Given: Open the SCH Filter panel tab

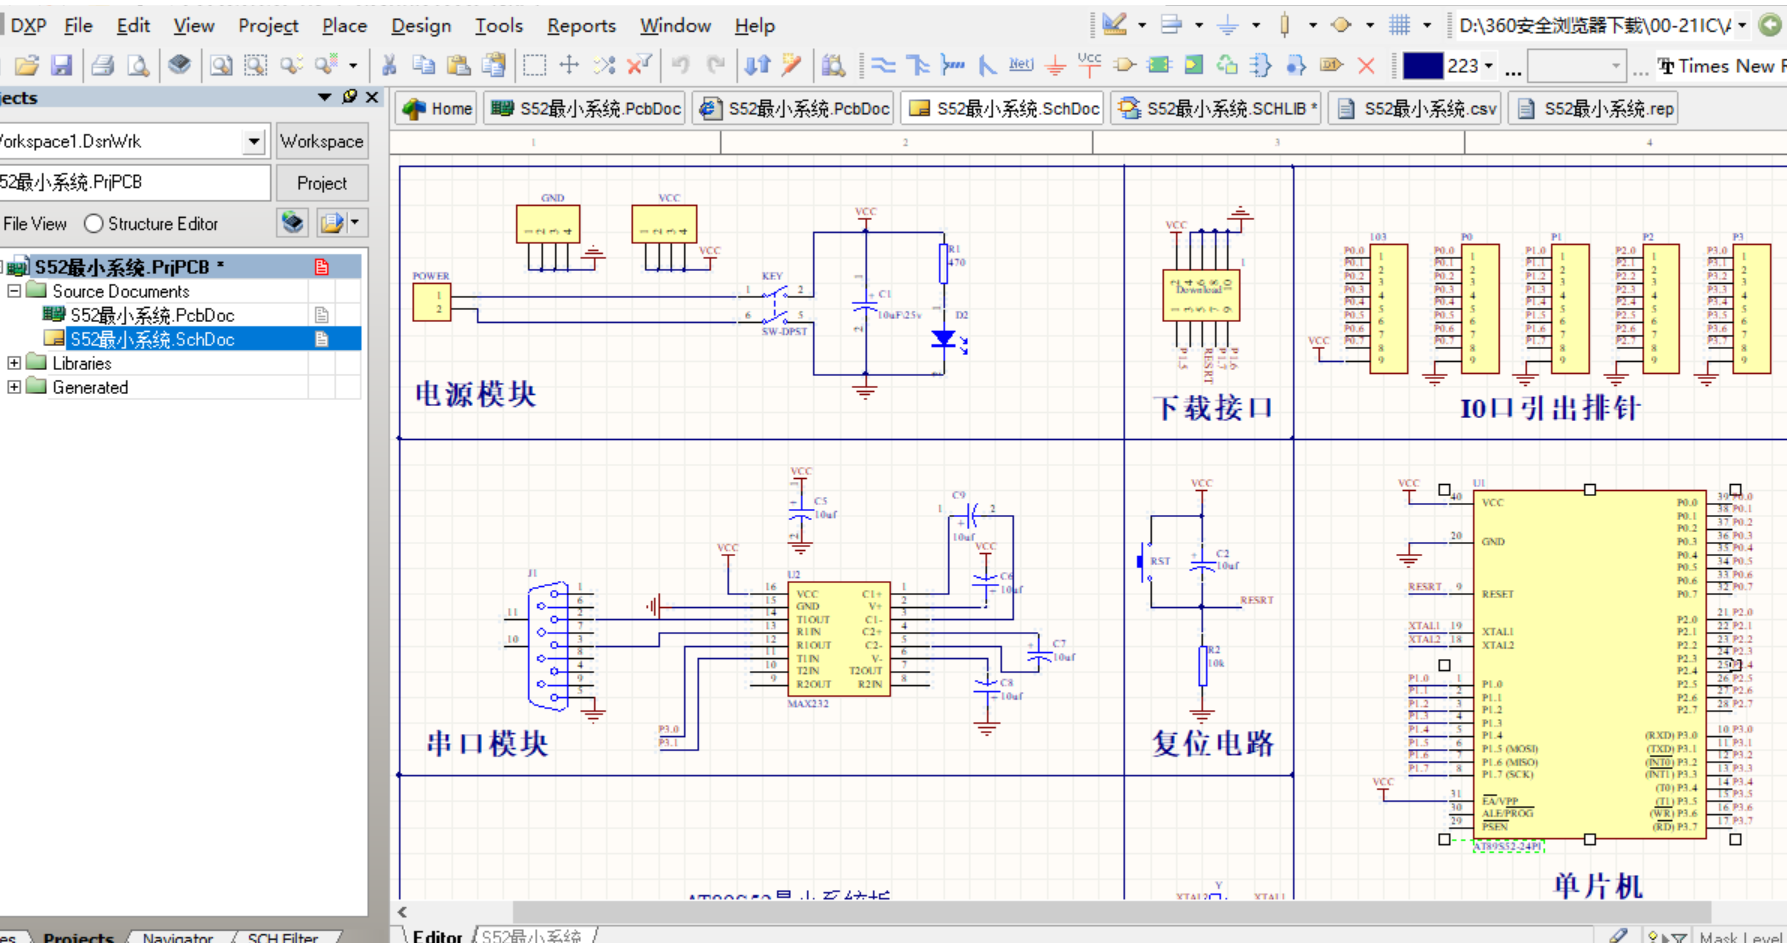Looking at the screenshot, I should (283, 937).
